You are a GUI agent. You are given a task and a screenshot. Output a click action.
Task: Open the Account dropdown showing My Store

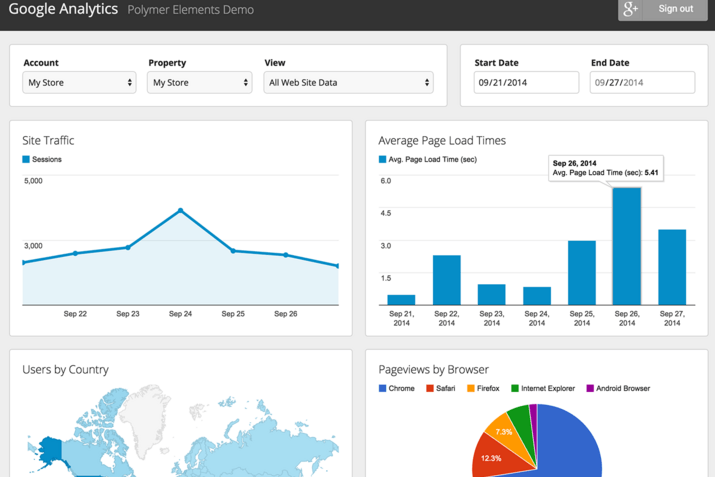tap(79, 83)
